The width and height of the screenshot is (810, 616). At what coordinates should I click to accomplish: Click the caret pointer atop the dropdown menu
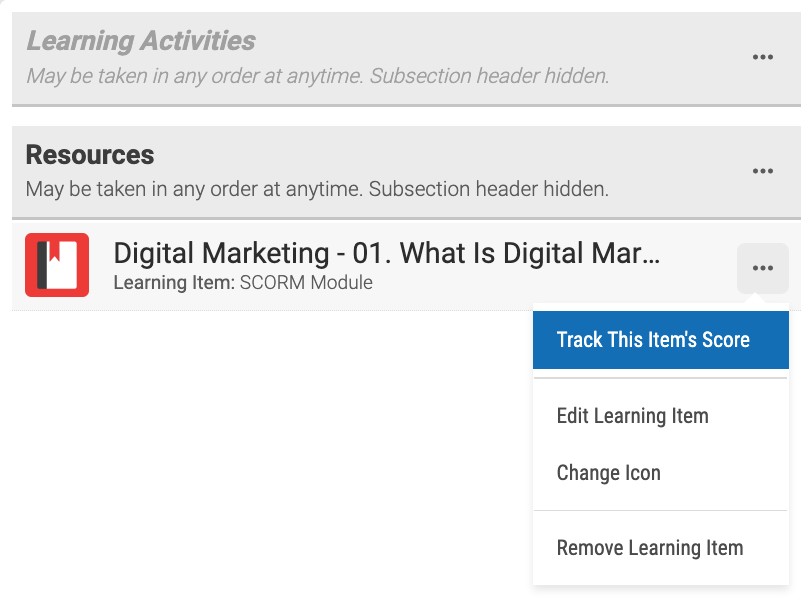point(755,298)
